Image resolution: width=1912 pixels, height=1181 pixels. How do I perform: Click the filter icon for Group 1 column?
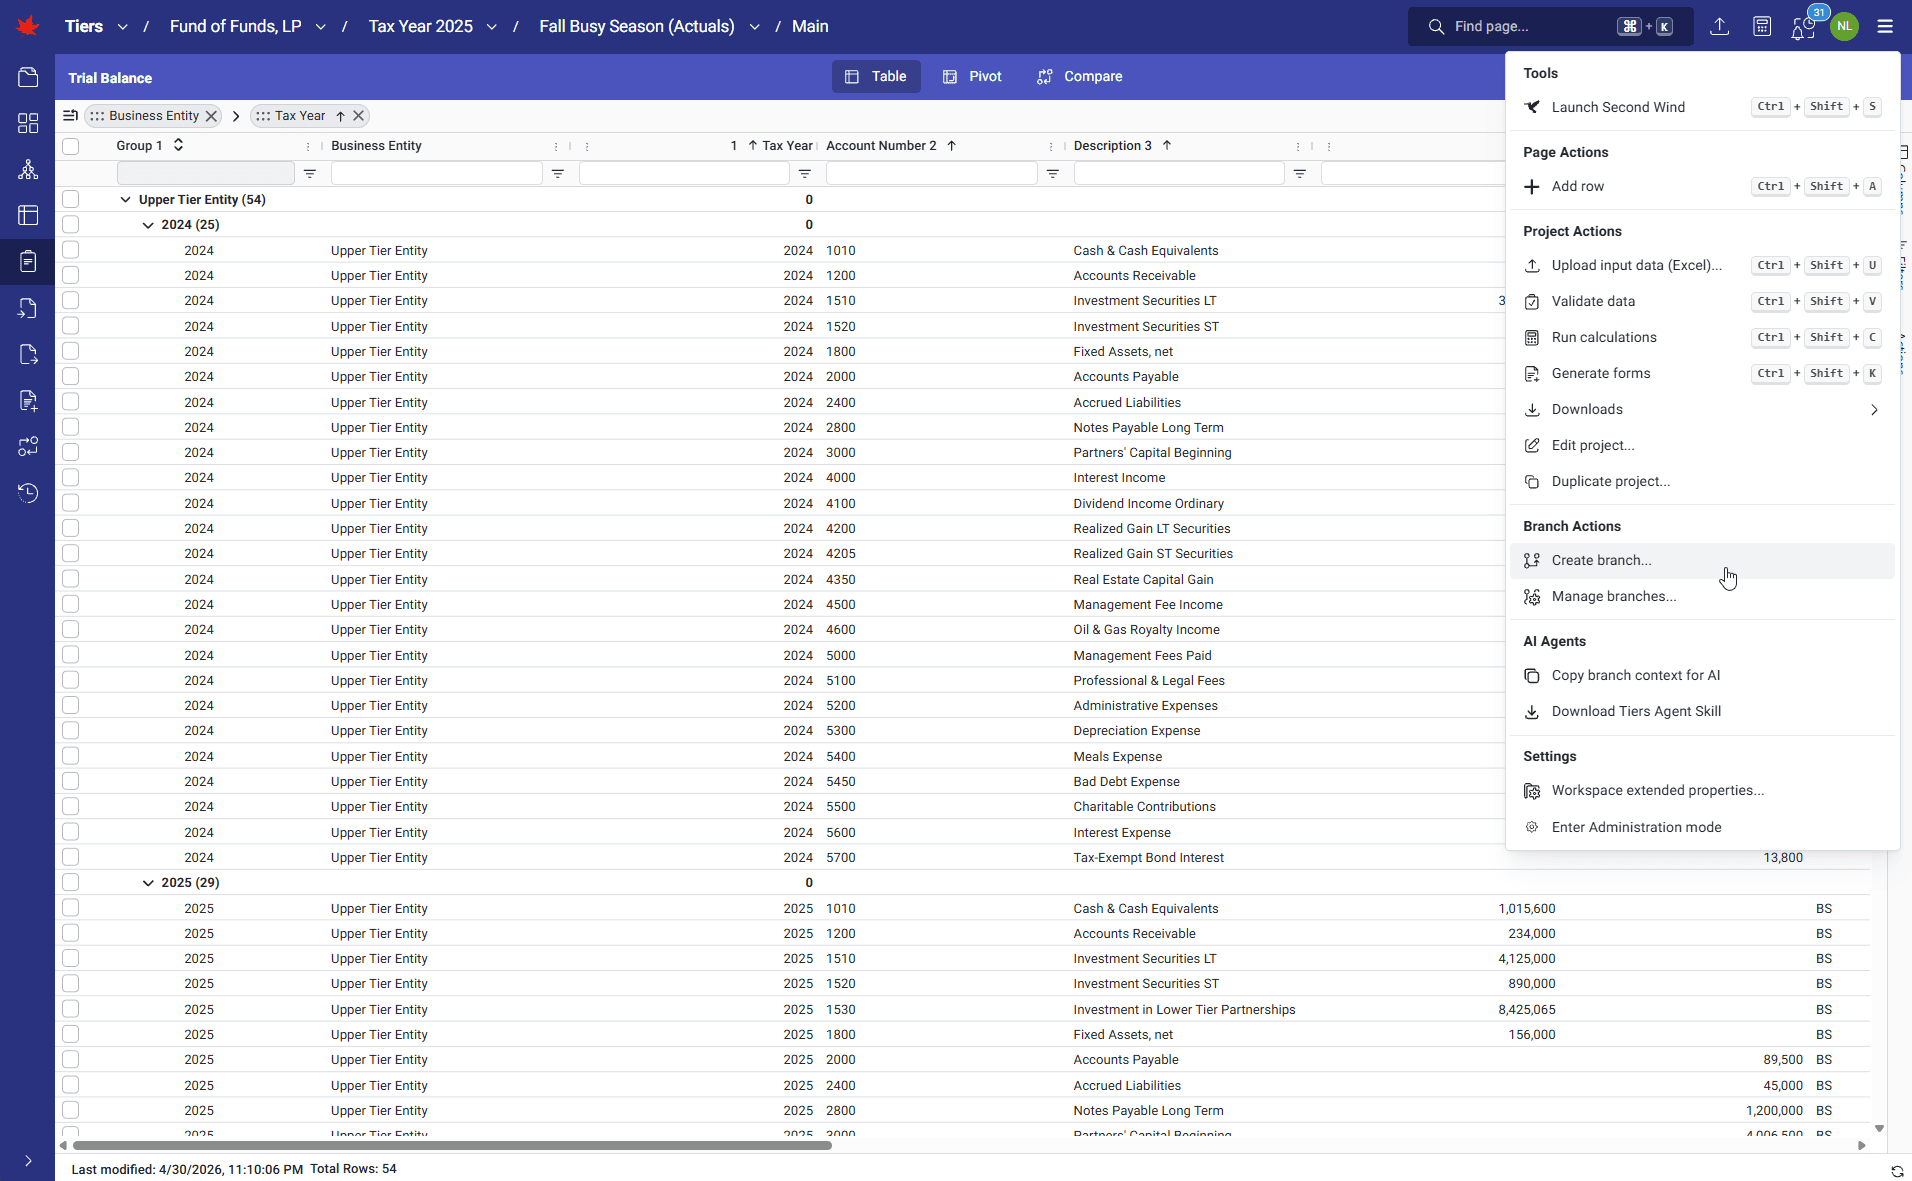310,174
